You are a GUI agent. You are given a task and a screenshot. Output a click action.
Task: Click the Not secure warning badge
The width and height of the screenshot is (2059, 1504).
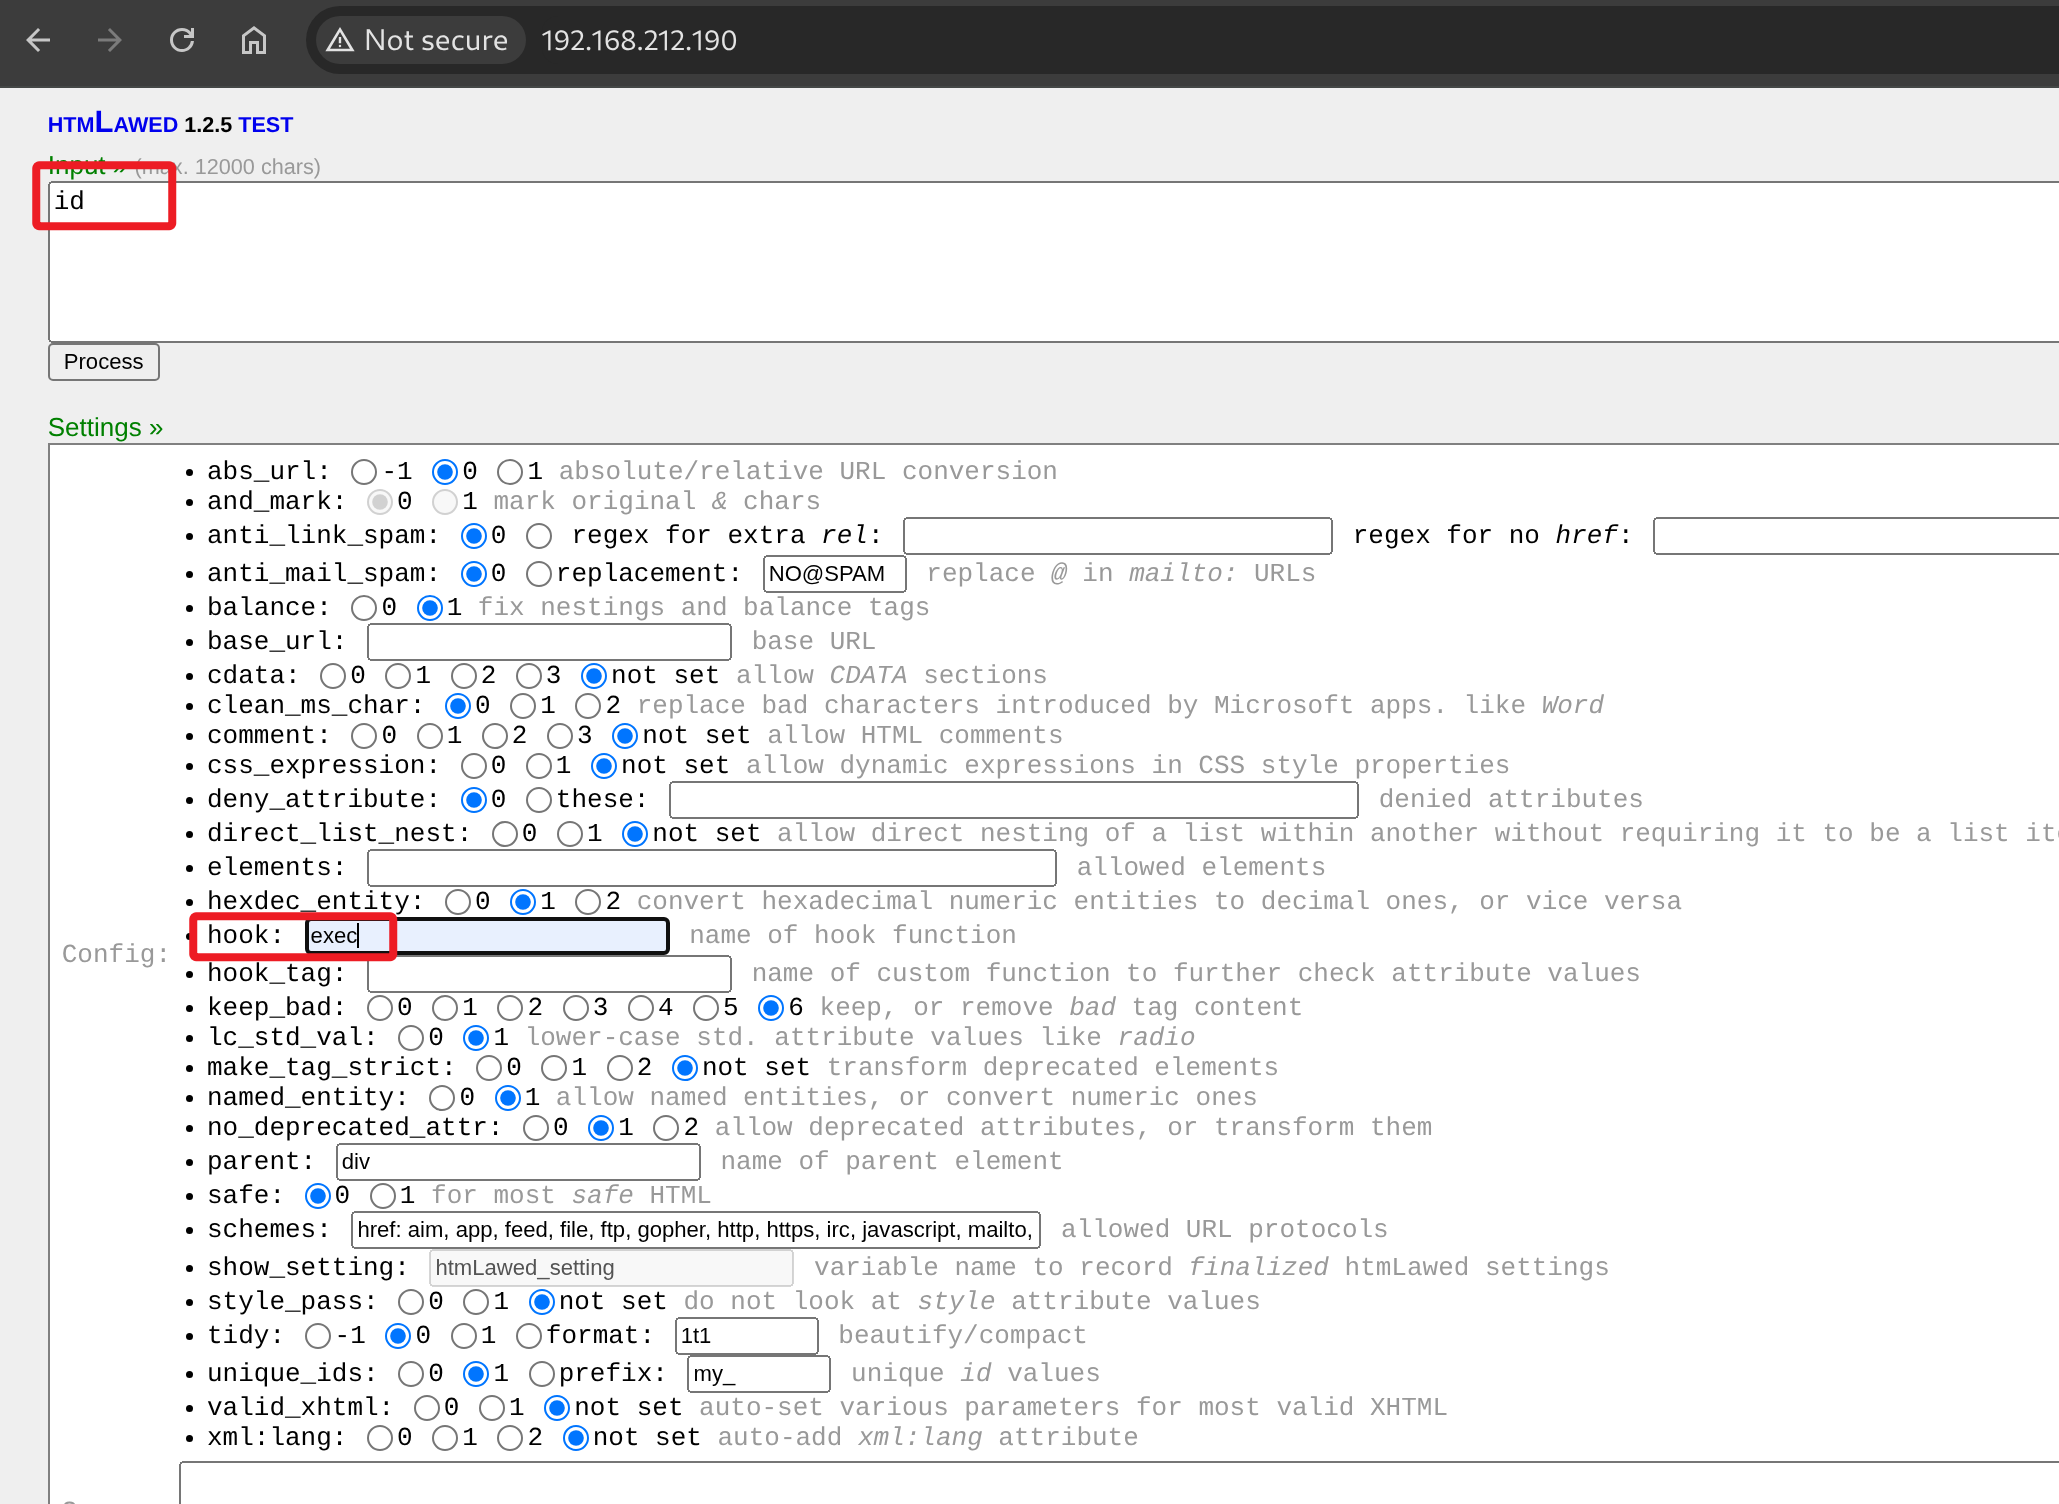(419, 40)
